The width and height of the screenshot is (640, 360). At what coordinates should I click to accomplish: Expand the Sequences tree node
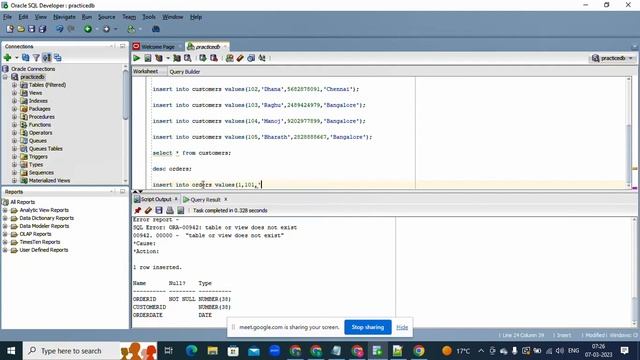pos(15,173)
